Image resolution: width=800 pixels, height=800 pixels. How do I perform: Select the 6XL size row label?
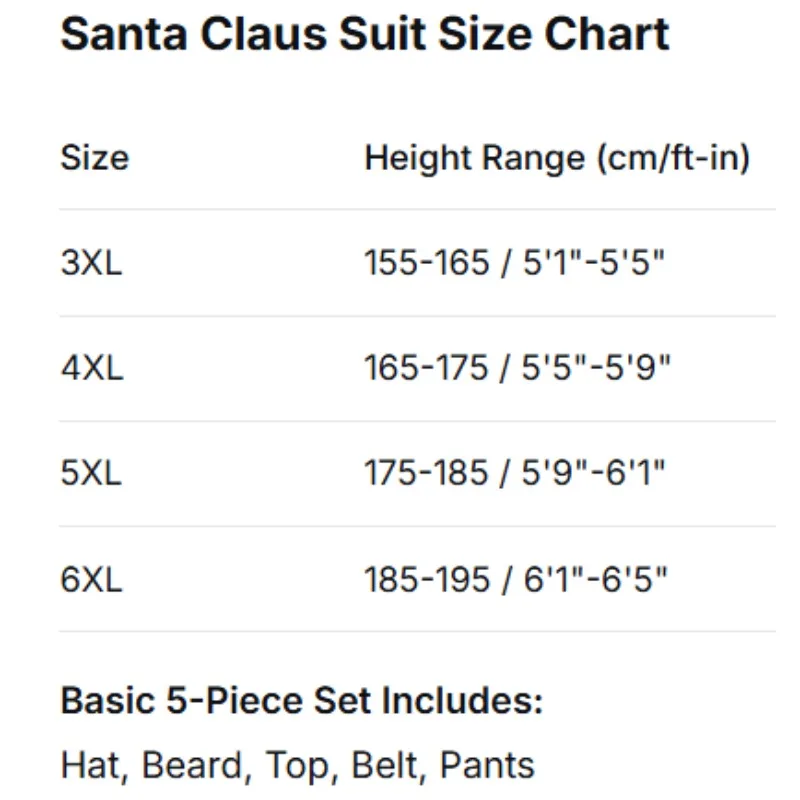coord(92,579)
